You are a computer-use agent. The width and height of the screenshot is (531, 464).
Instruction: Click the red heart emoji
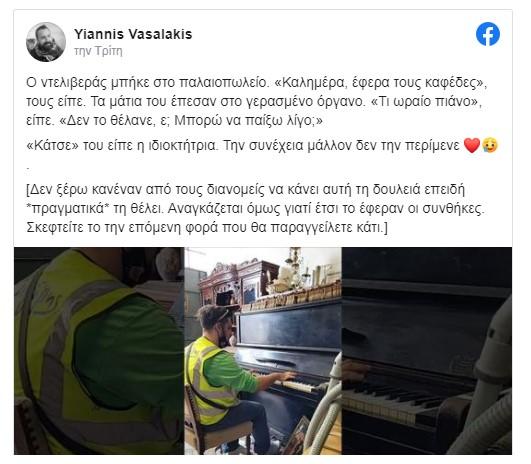(x=472, y=145)
